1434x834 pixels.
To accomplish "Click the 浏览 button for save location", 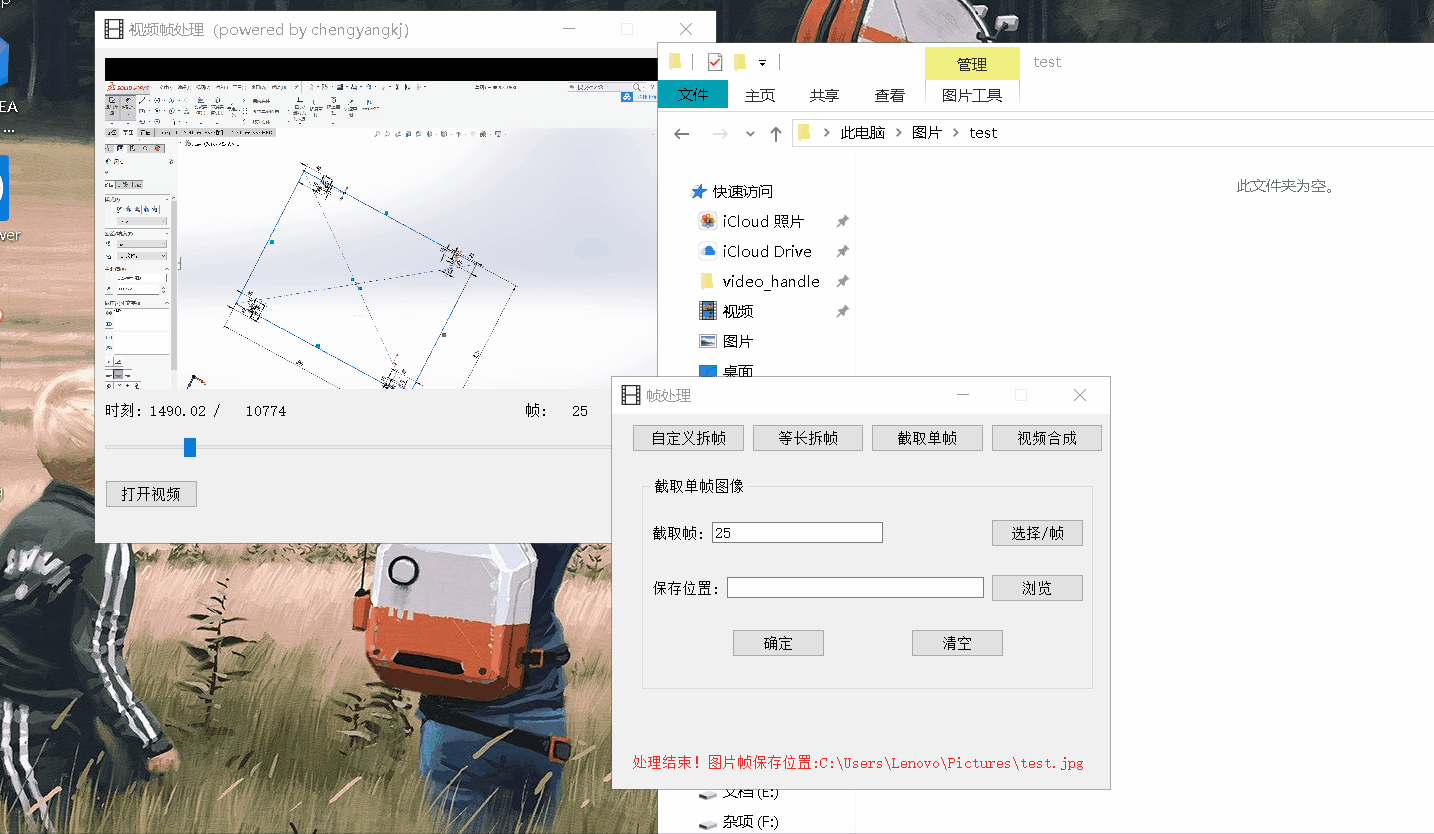I will coord(1037,588).
